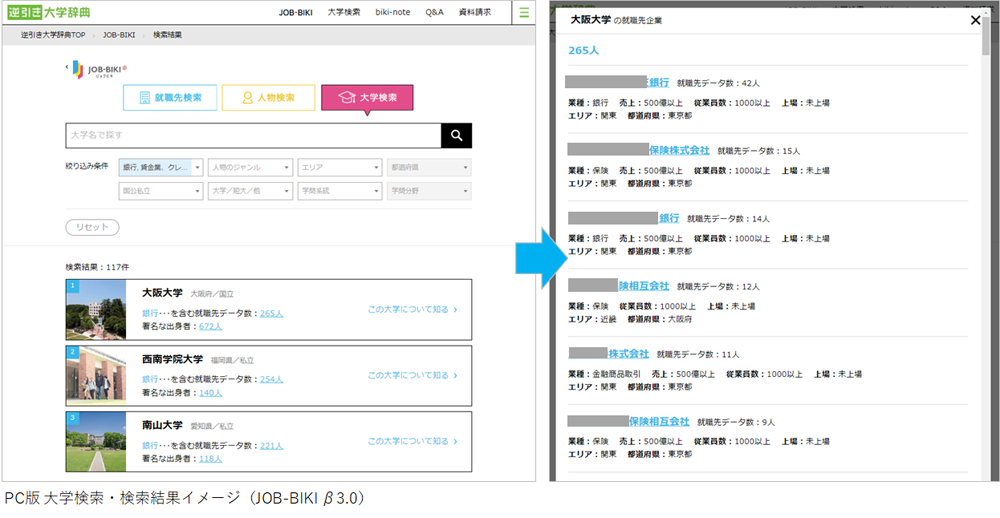The width and height of the screenshot is (1000, 518).
Task: Click 南山大学's この大学について知る link
Action: coord(413,441)
